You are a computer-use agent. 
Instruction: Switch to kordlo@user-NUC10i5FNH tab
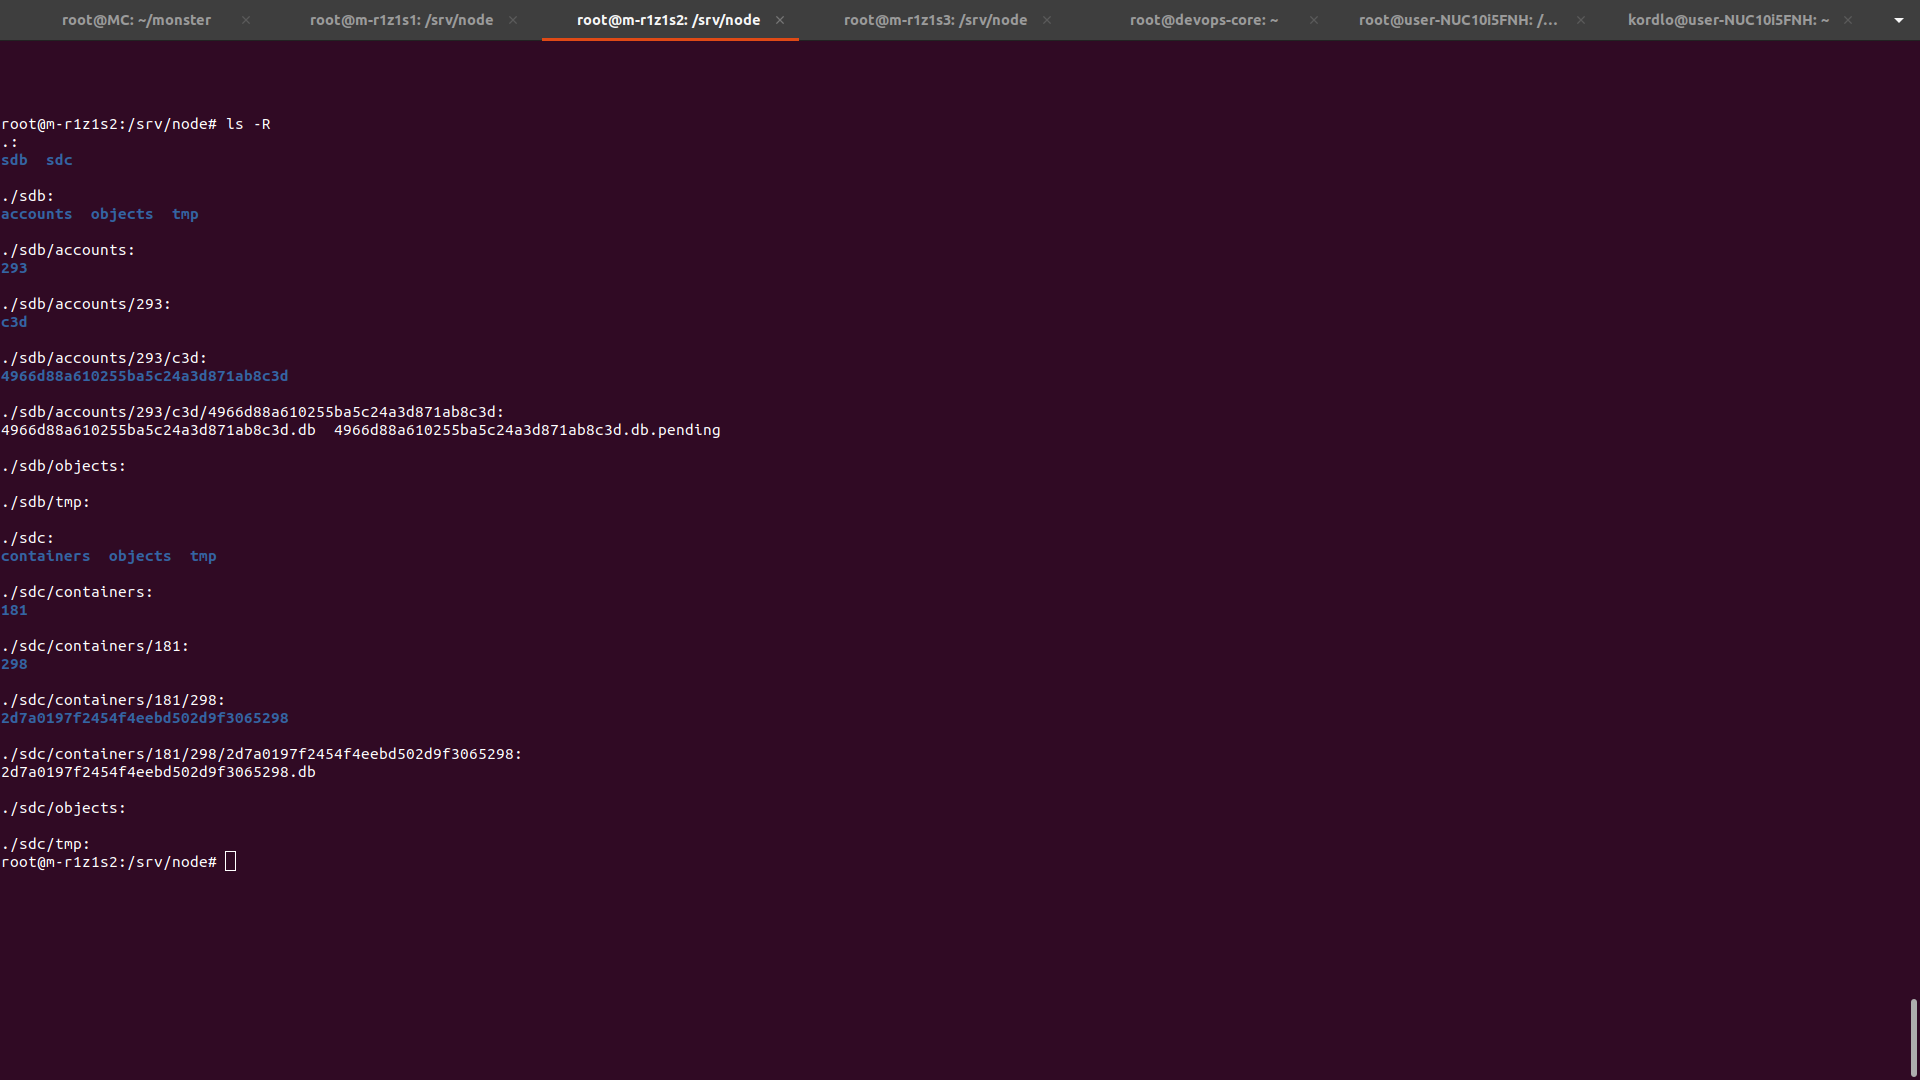point(1727,20)
